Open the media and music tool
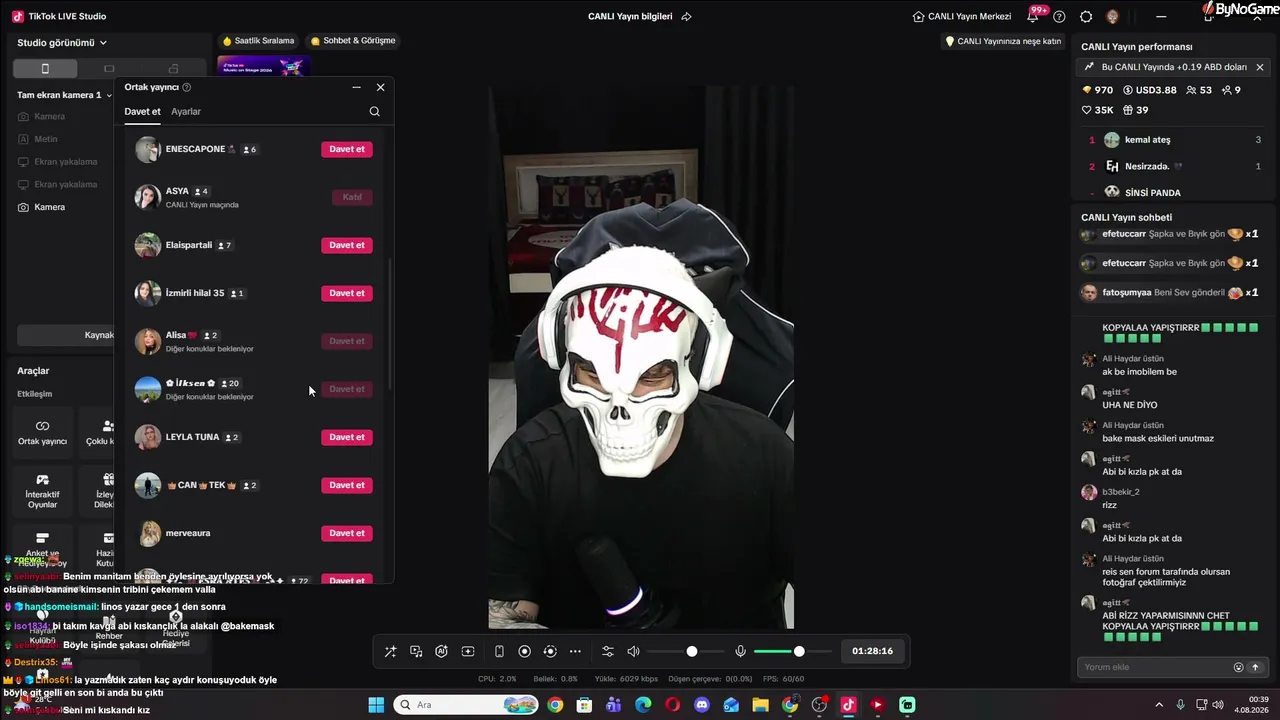1280x720 pixels. tap(416, 651)
